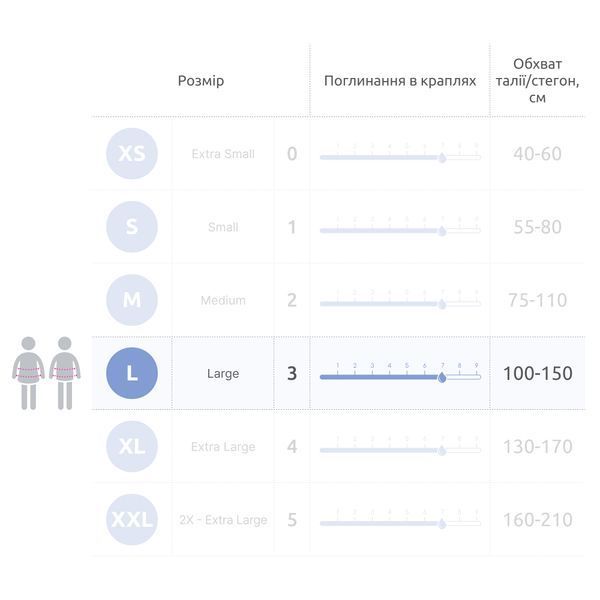Pick the XXL size circle badge
The height and width of the screenshot is (600, 600).
(132, 520)
